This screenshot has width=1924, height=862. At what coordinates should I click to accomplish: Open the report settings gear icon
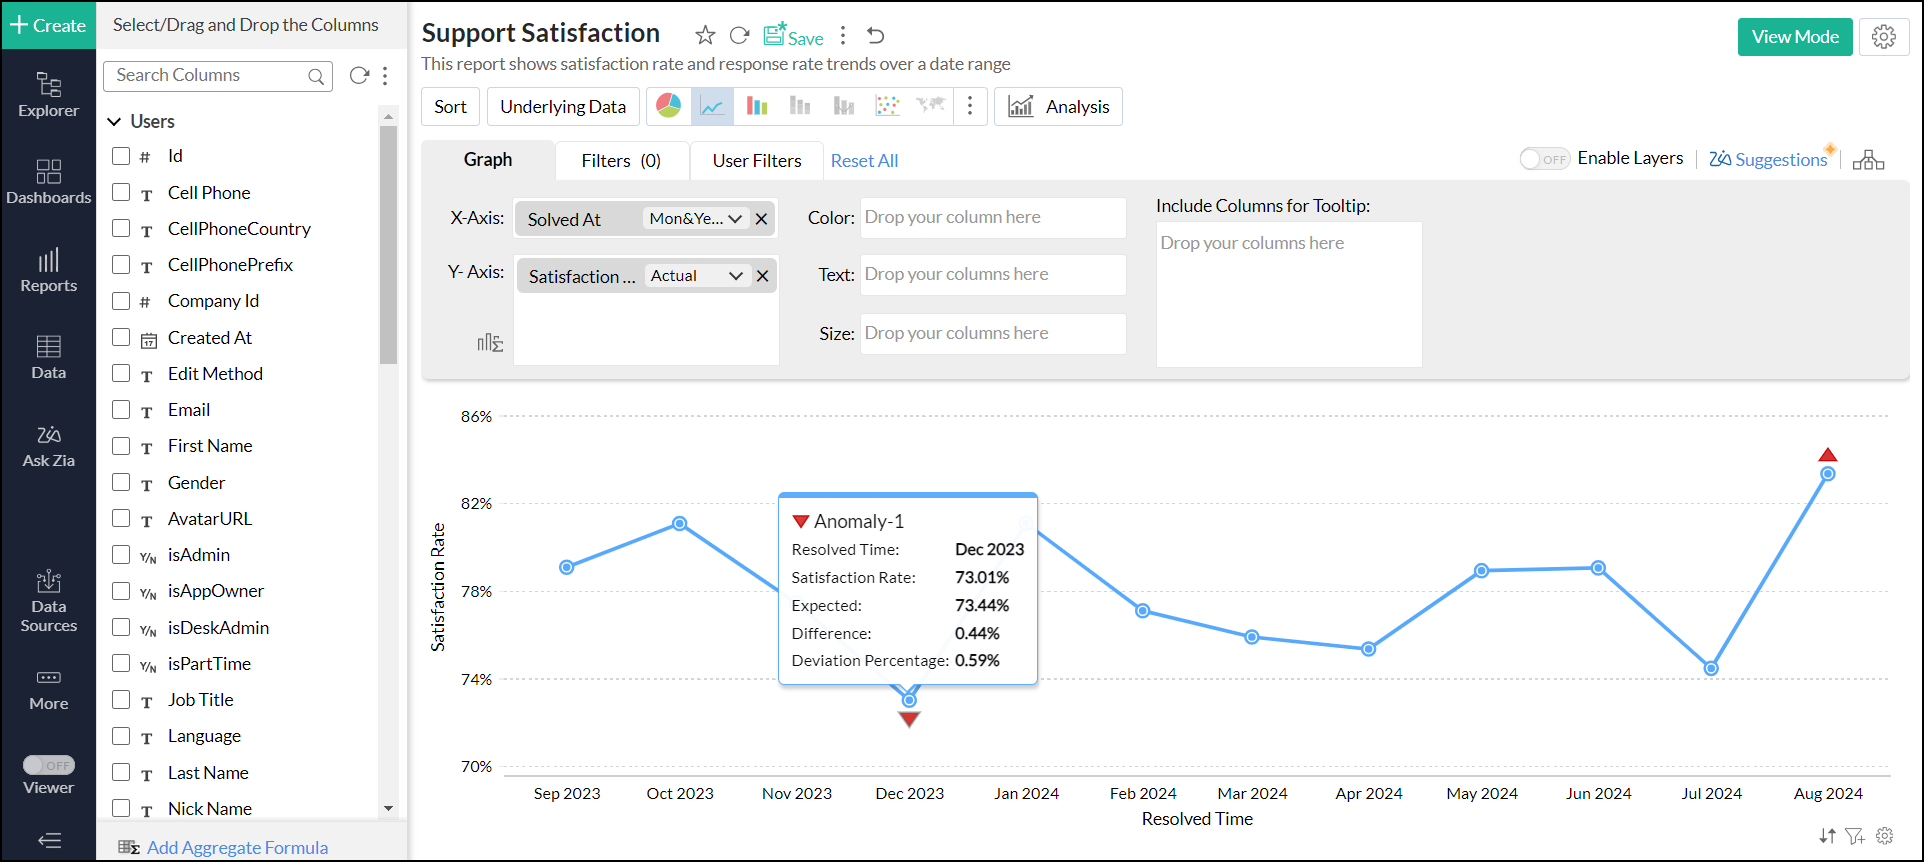pos(1884,37)
